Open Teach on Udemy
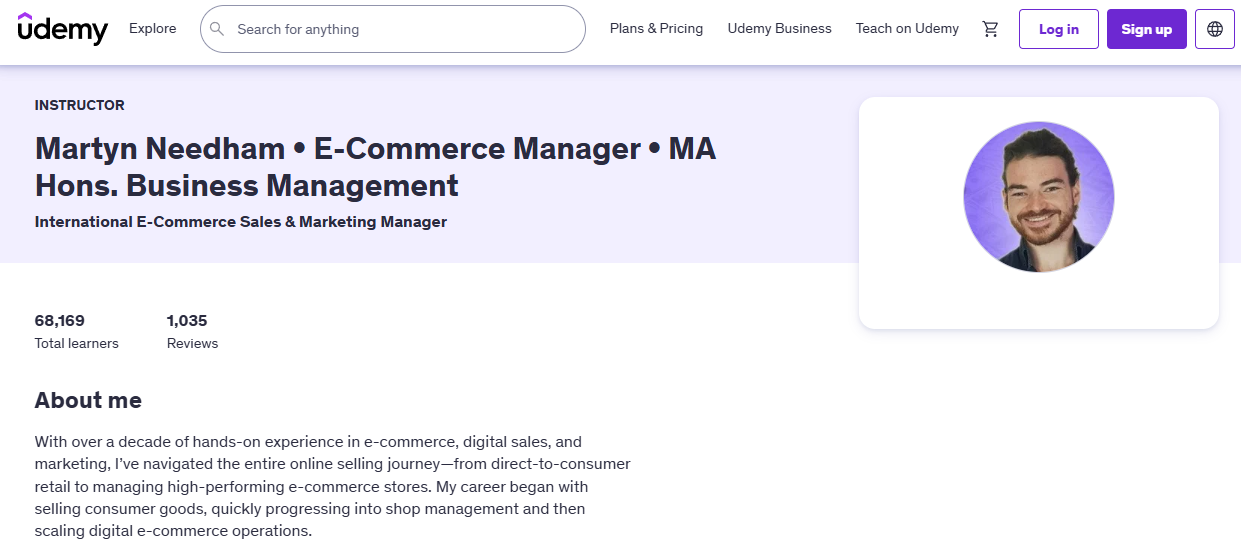 (907, 29)
